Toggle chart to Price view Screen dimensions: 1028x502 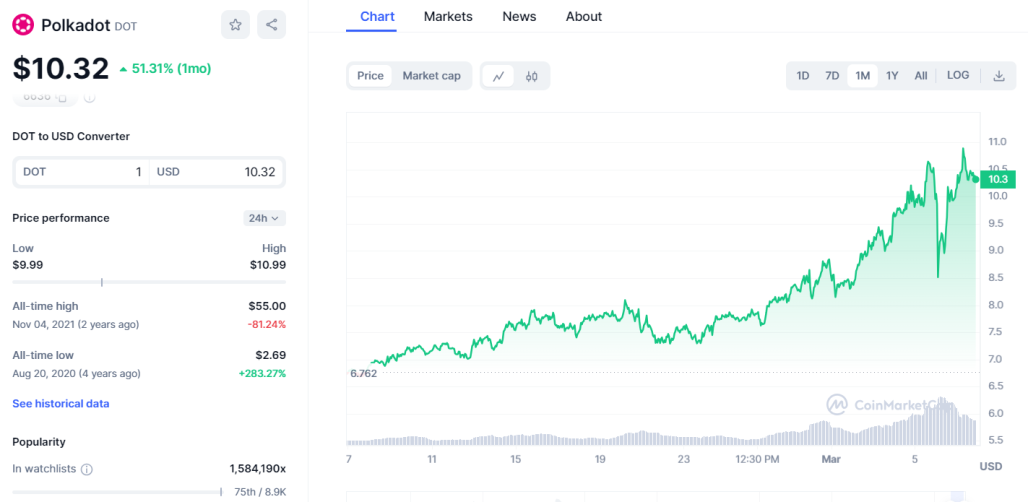(x=370, y=76)
